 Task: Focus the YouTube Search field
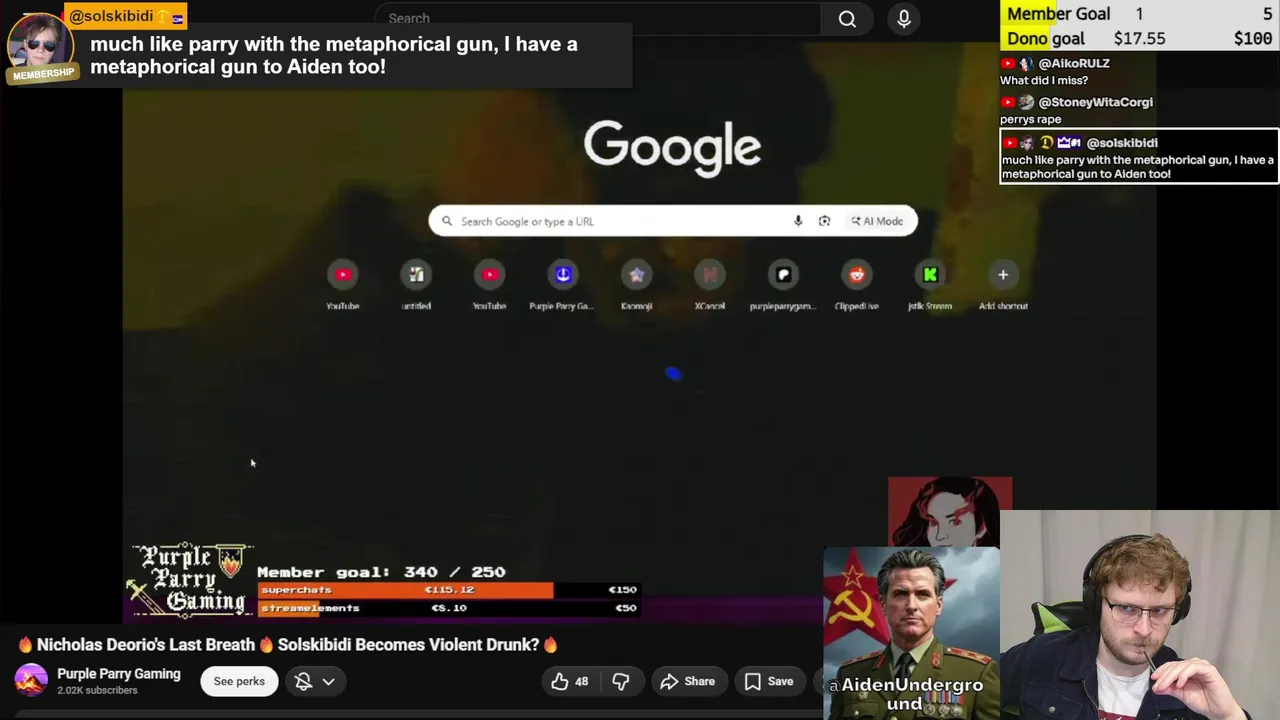point(598,19)
